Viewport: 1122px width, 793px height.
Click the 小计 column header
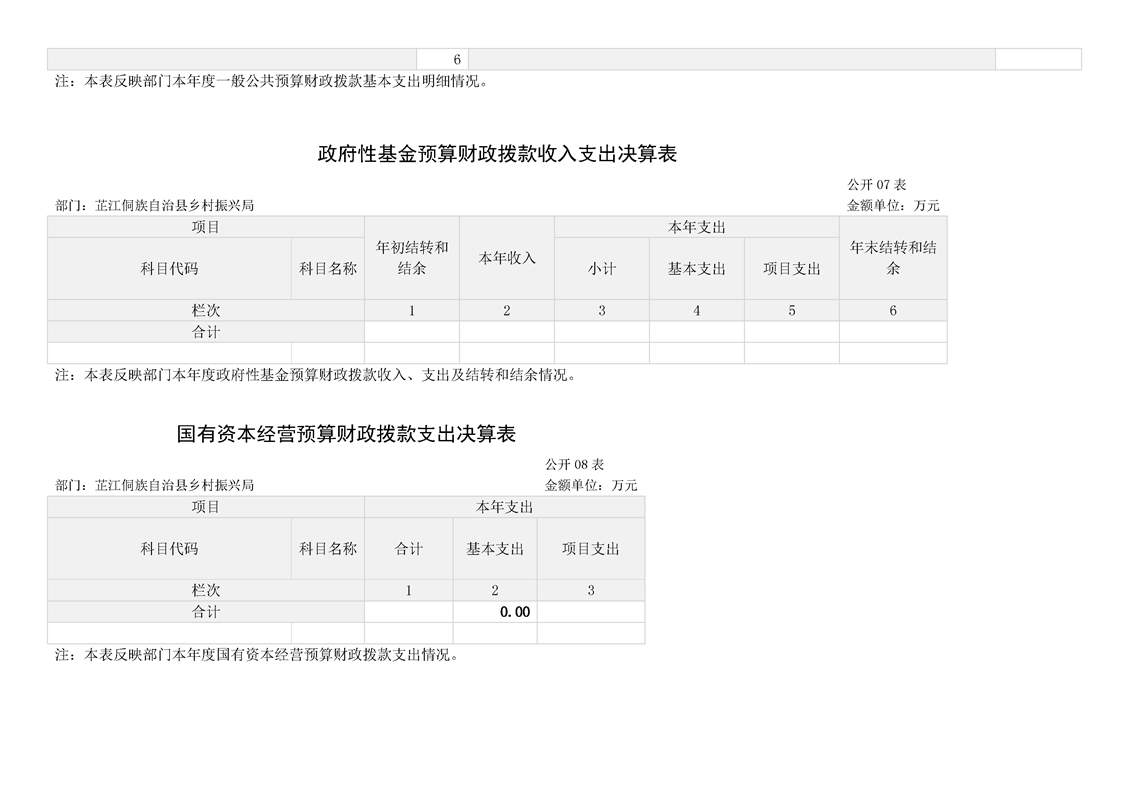602,269
